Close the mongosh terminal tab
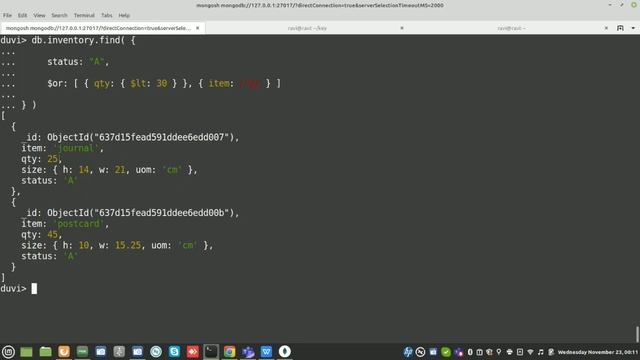Image resolution: width=640 pixels, height=360 pixels. click(198, 28)
